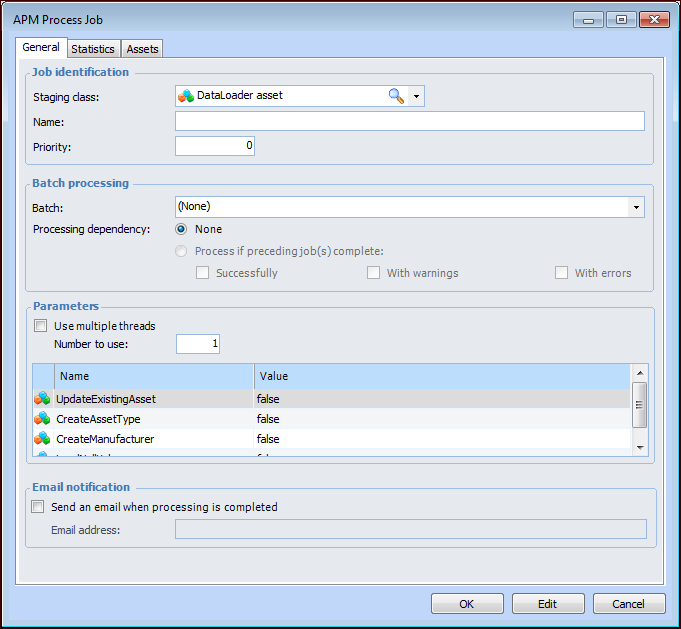This screenshot has width=681, height=629.
Task: Click the Edit button
Action: (547, 604)
